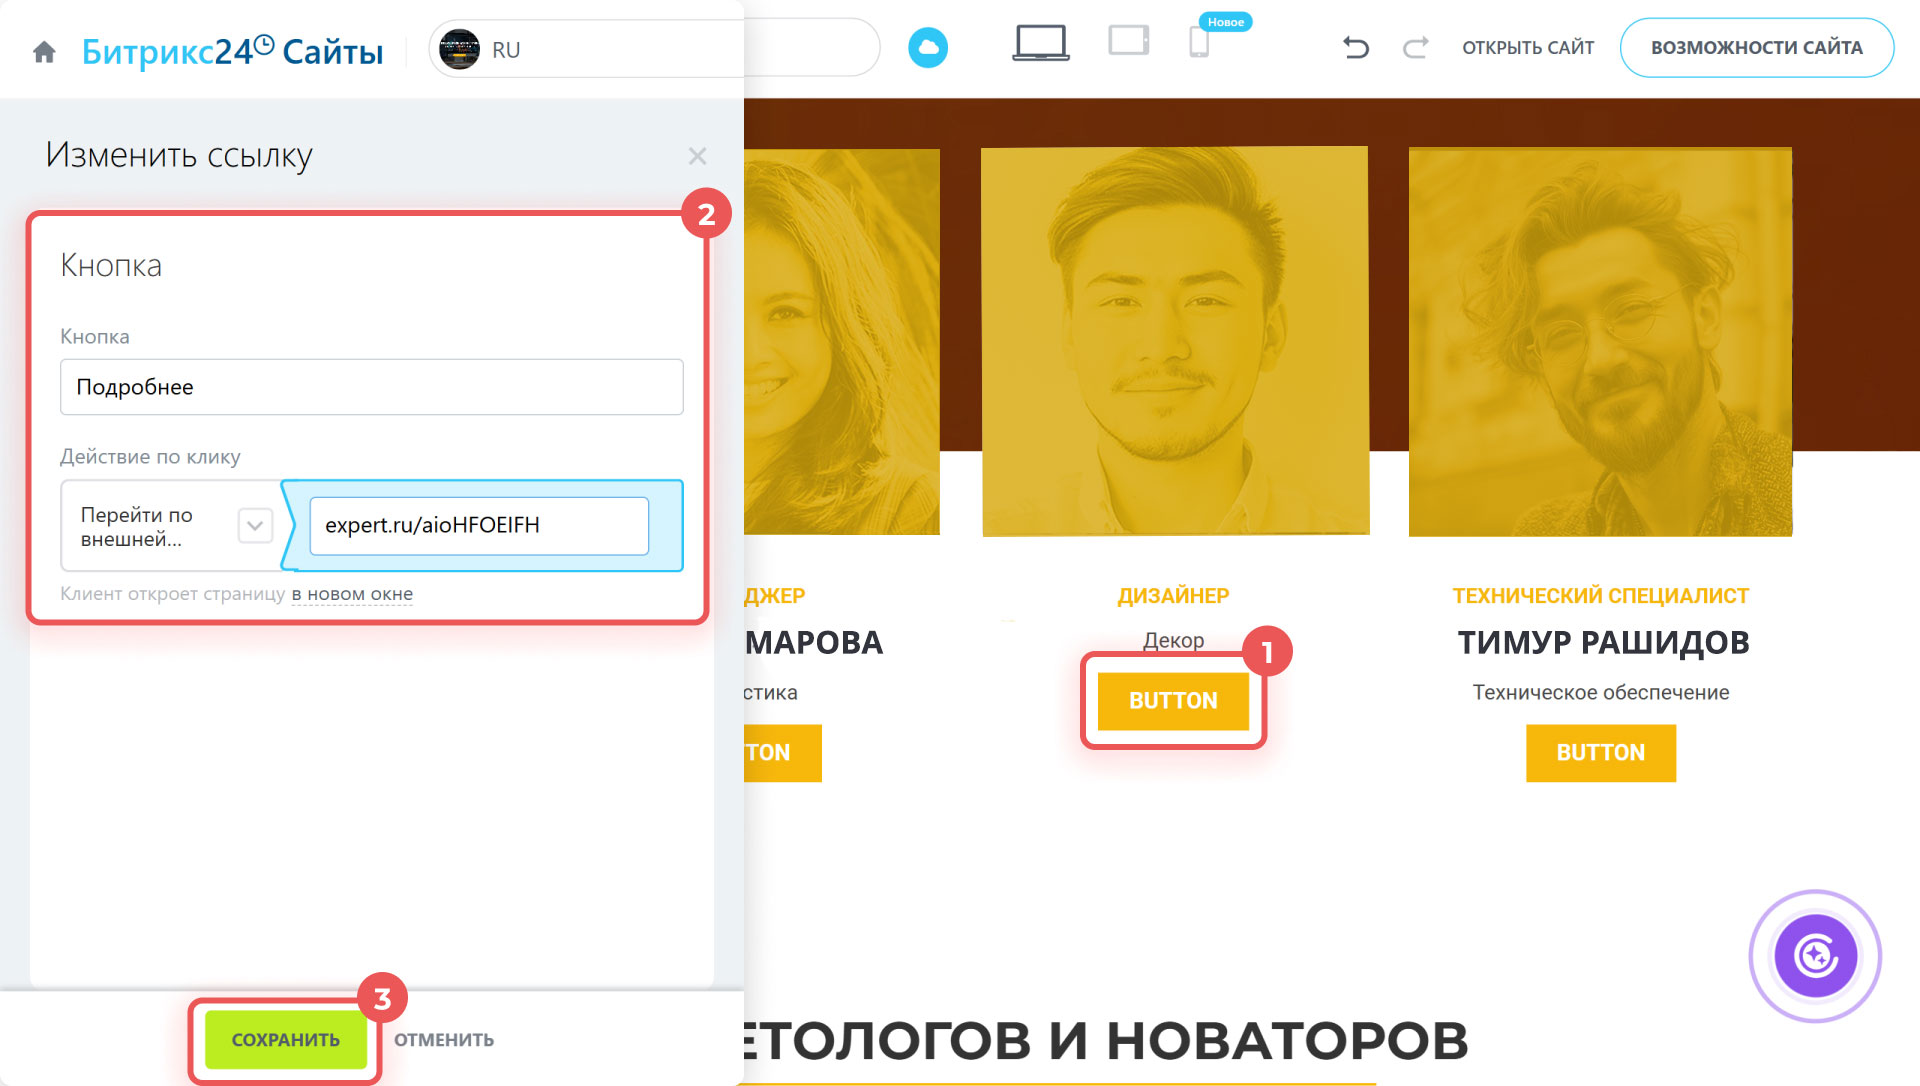Close the Изменить ссылку panel

pyautogui.click(x=697, y=156)
